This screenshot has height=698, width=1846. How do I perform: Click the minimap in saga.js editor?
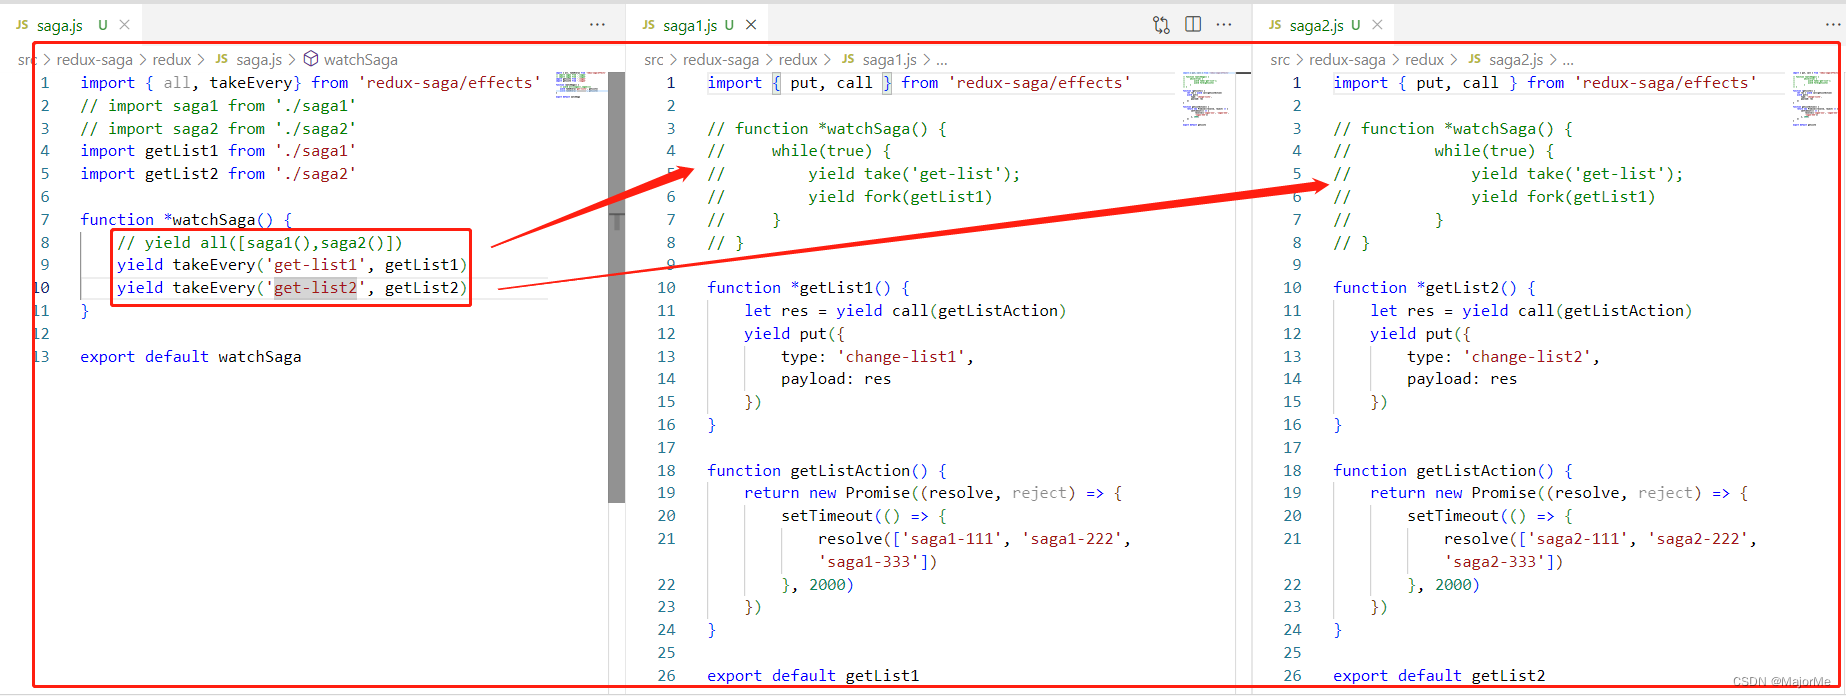[x=581, y=84]
